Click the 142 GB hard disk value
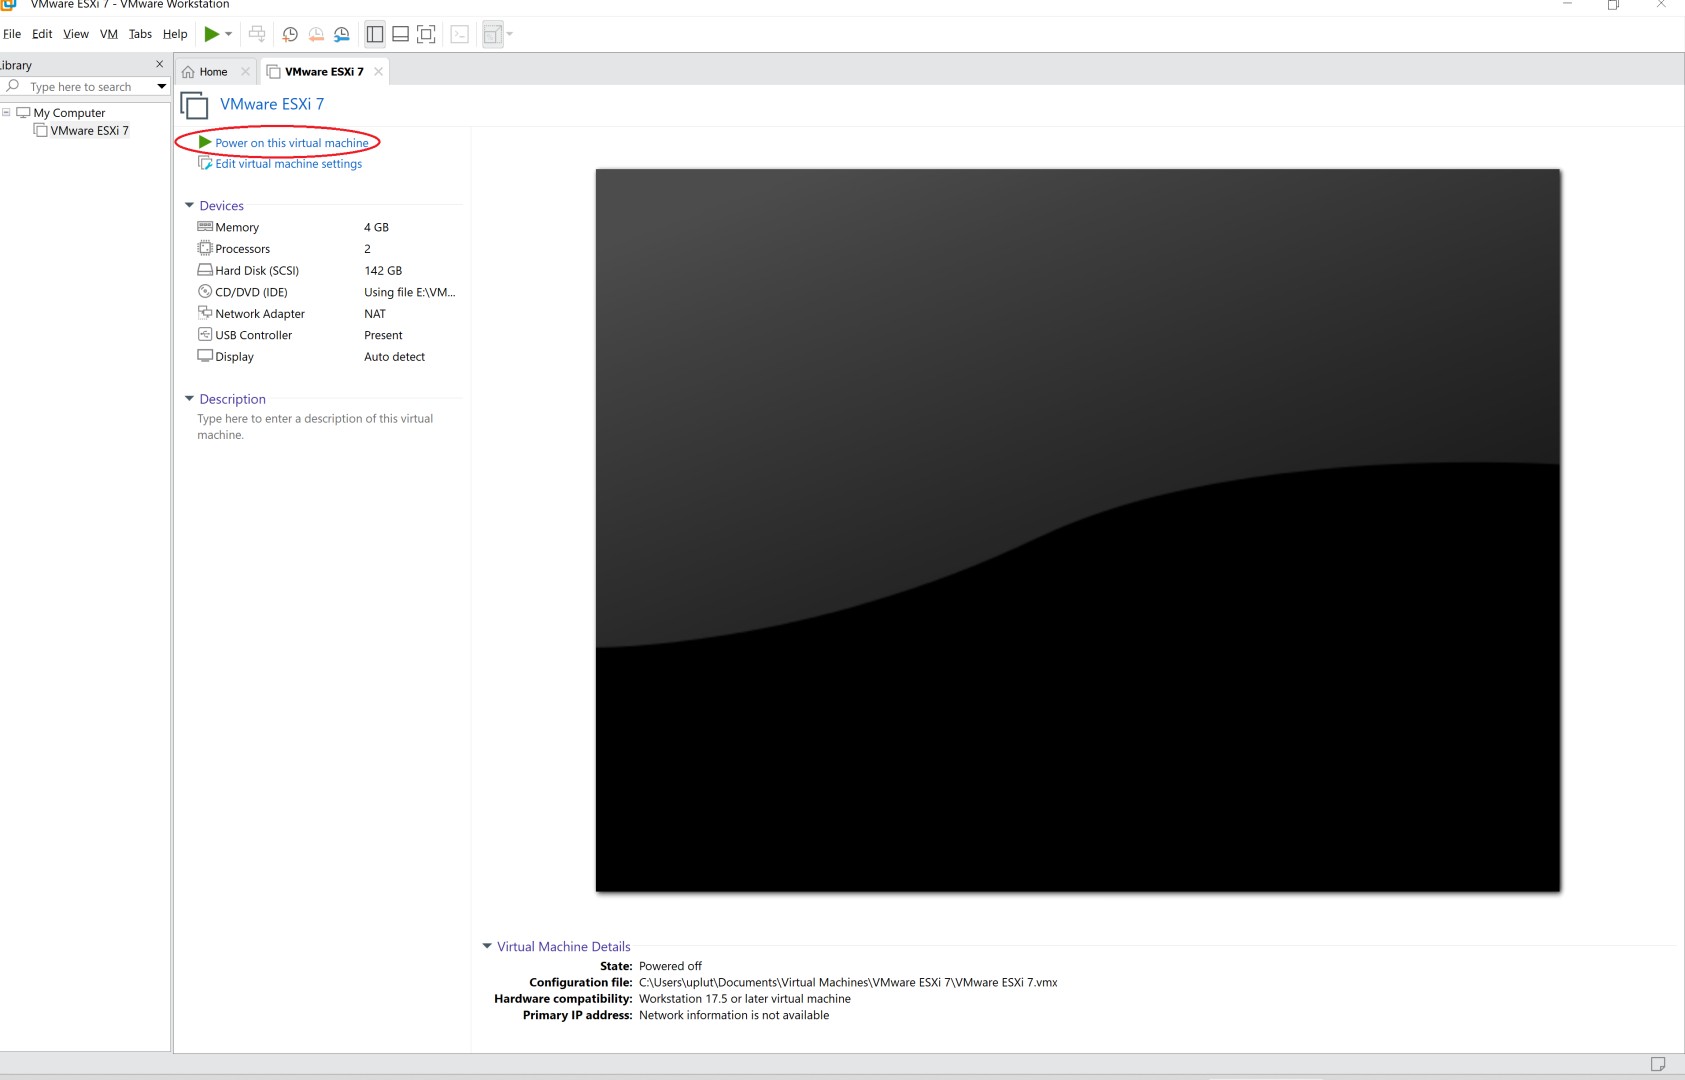 tap(383, 271)
